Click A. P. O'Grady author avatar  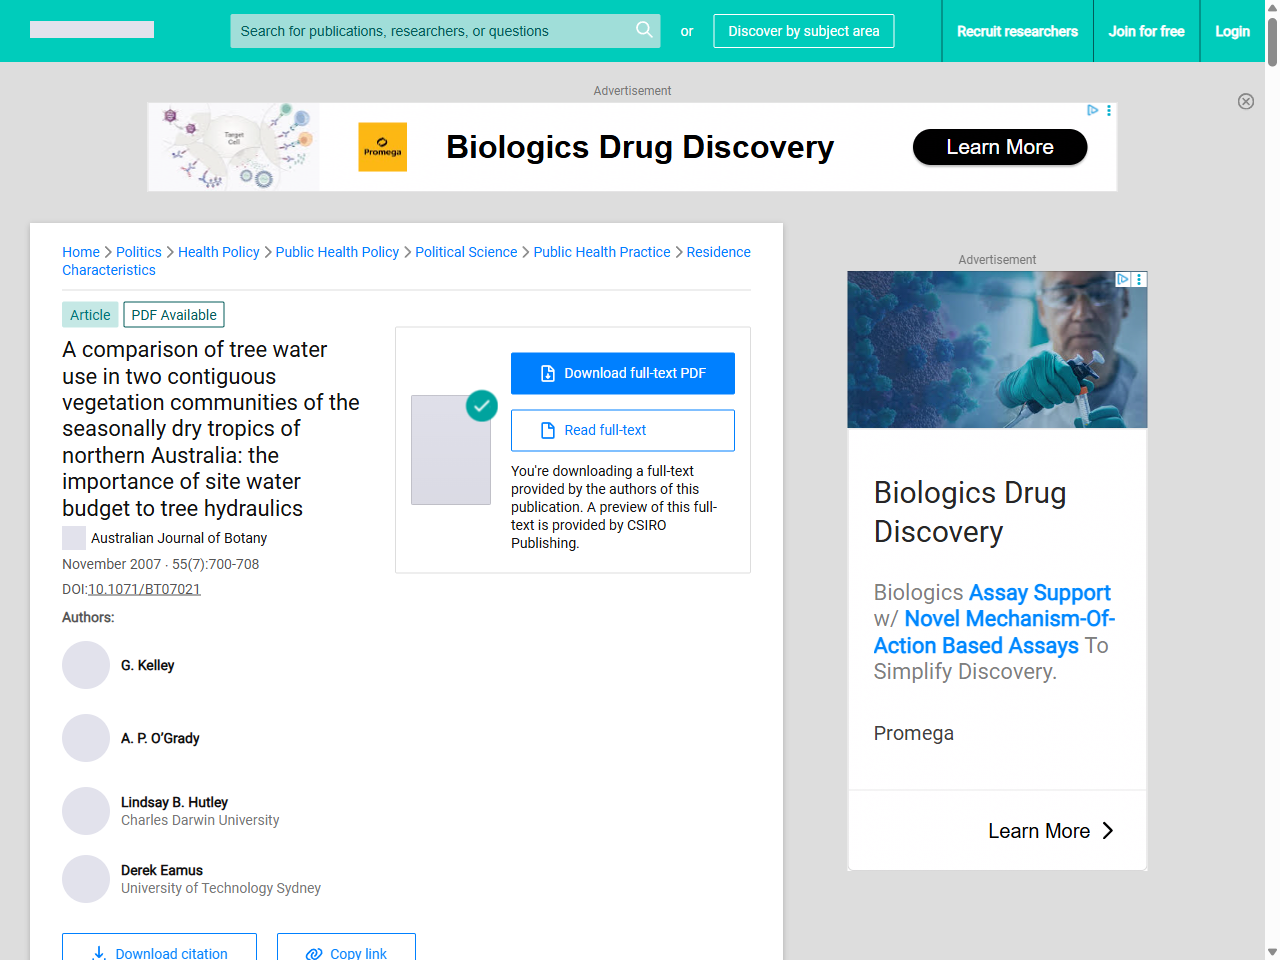pyautogui.click(x=86, y=738)
